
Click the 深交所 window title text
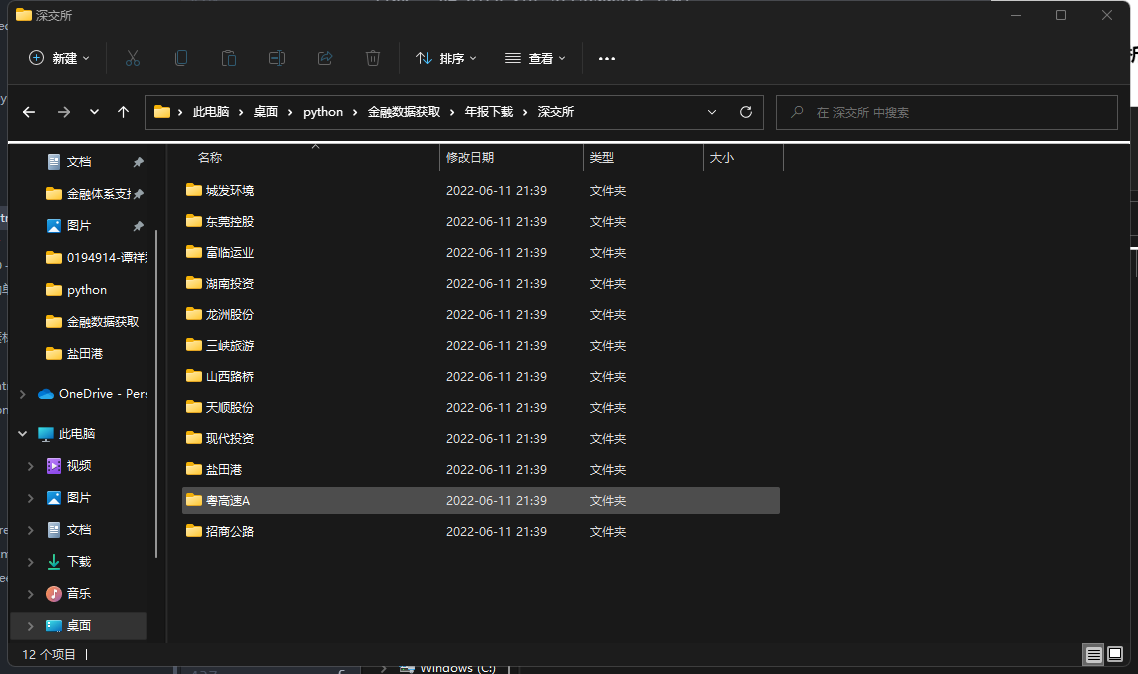pos(54,15)
